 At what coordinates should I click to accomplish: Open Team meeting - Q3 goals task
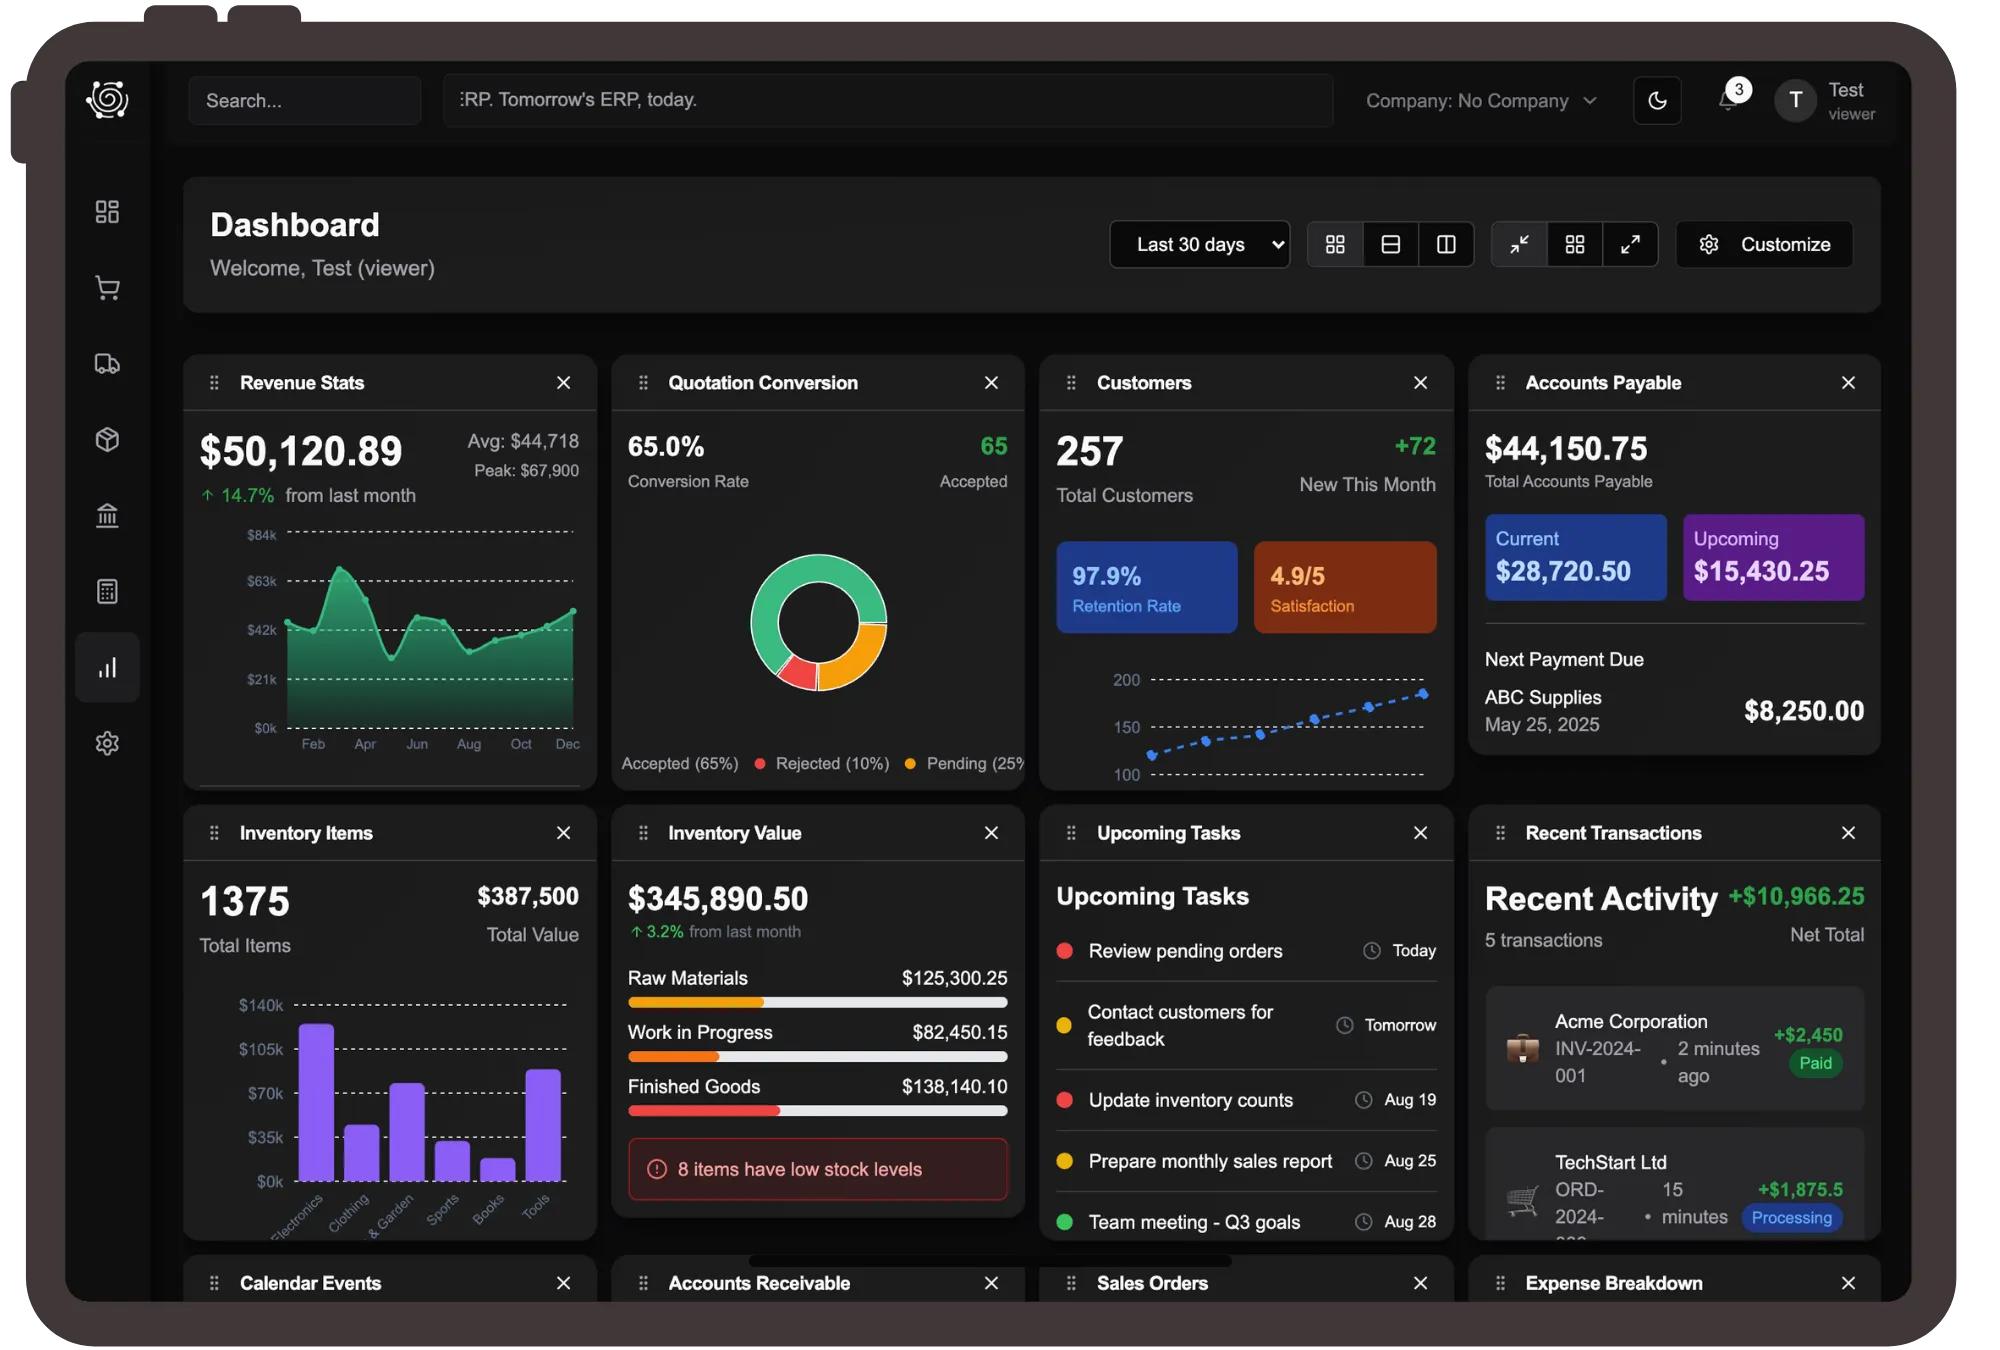(x=1246, y=1222)
